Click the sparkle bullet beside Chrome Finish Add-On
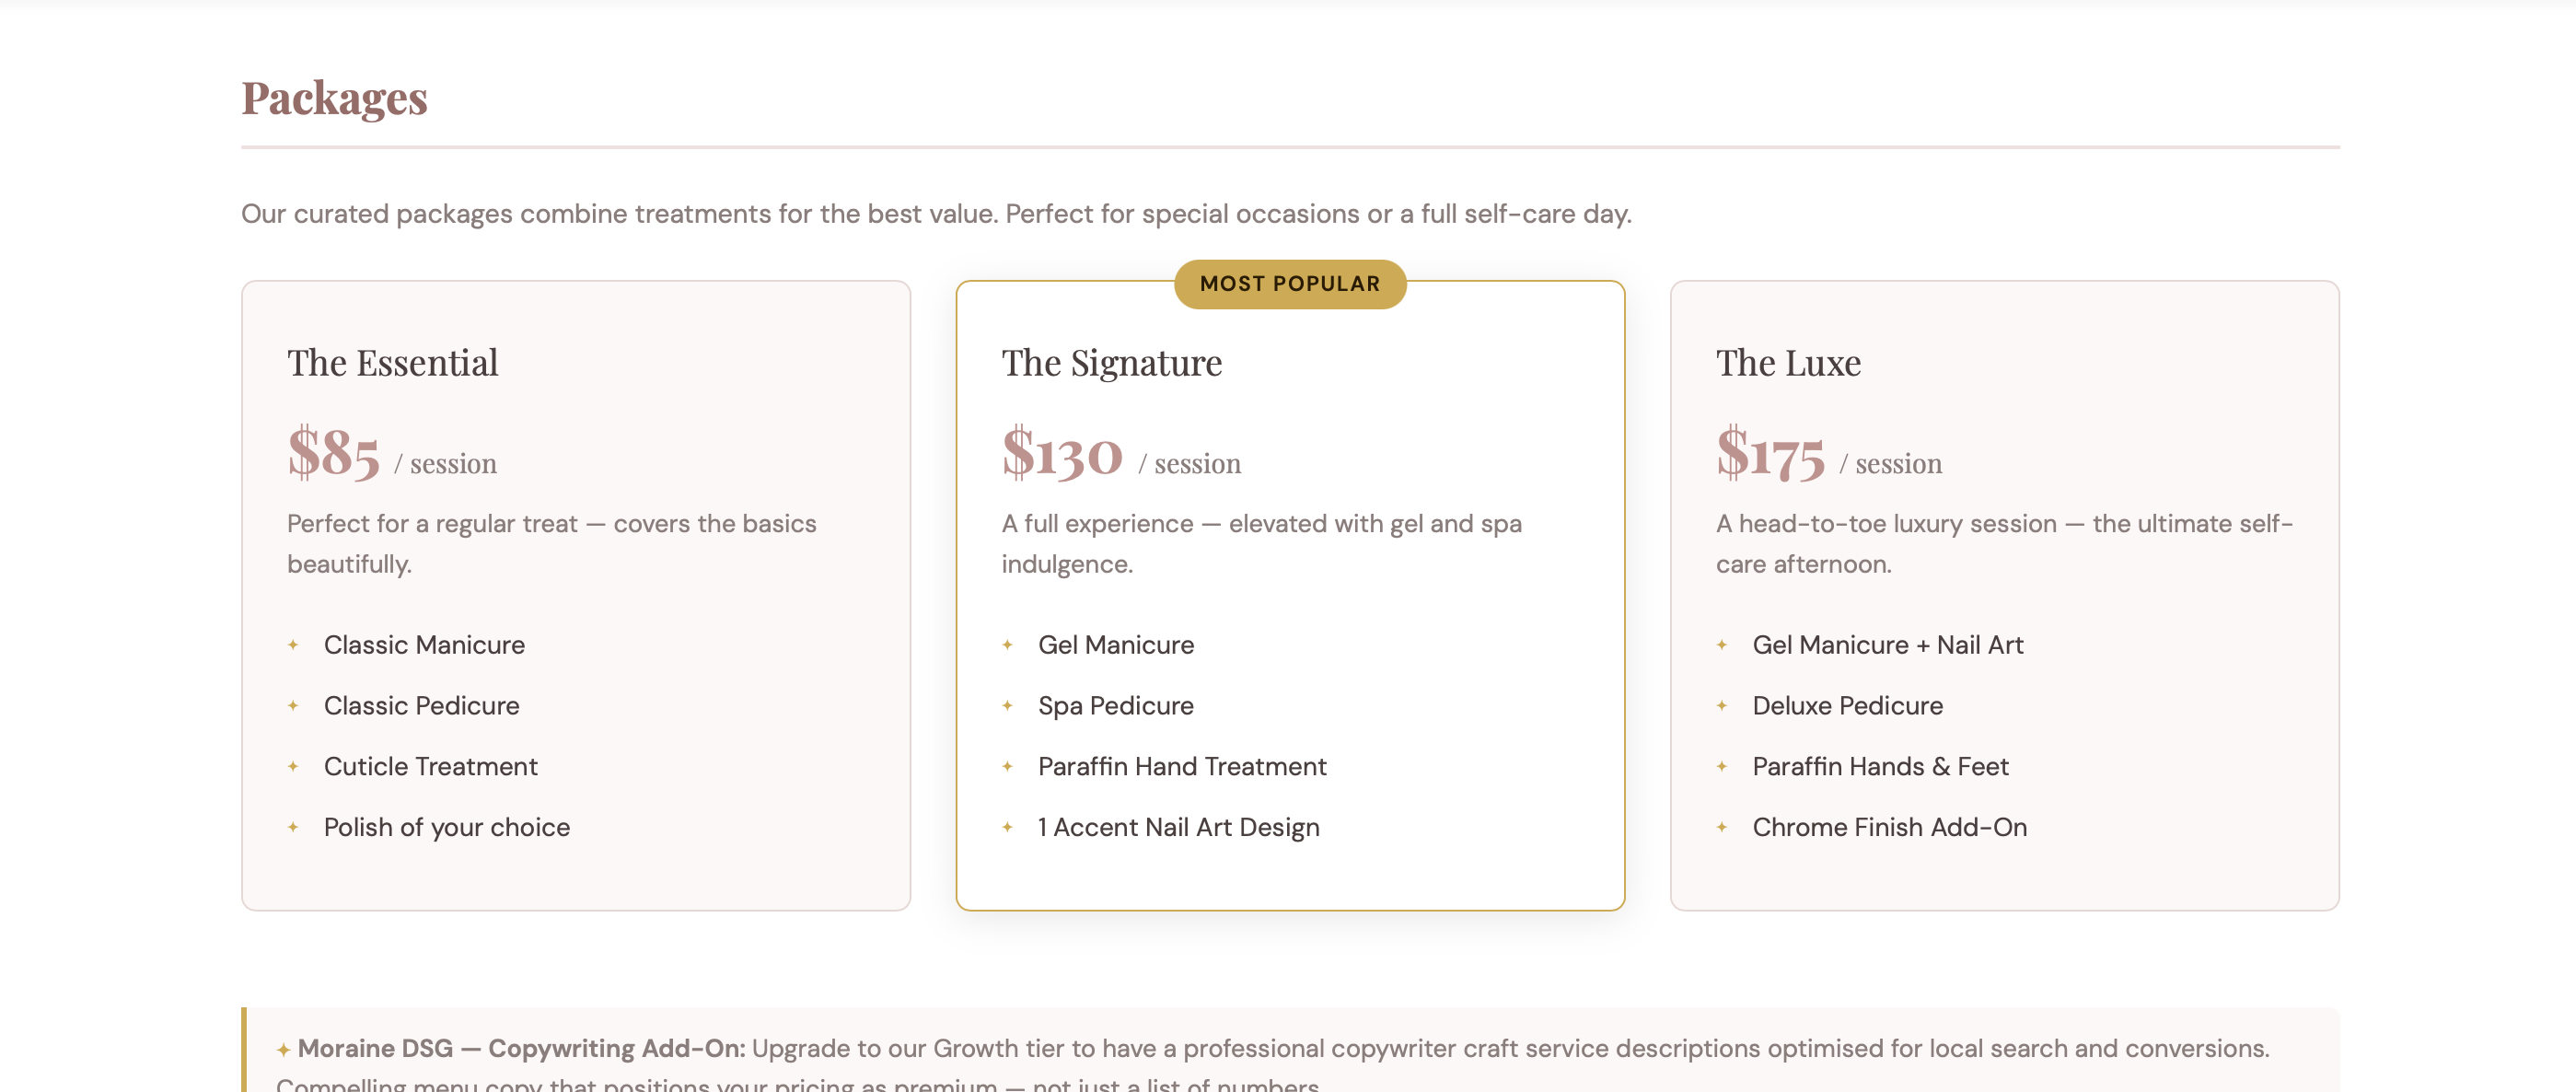This screenshot has width=2576, height=1092. click(x=1721, y=828)
